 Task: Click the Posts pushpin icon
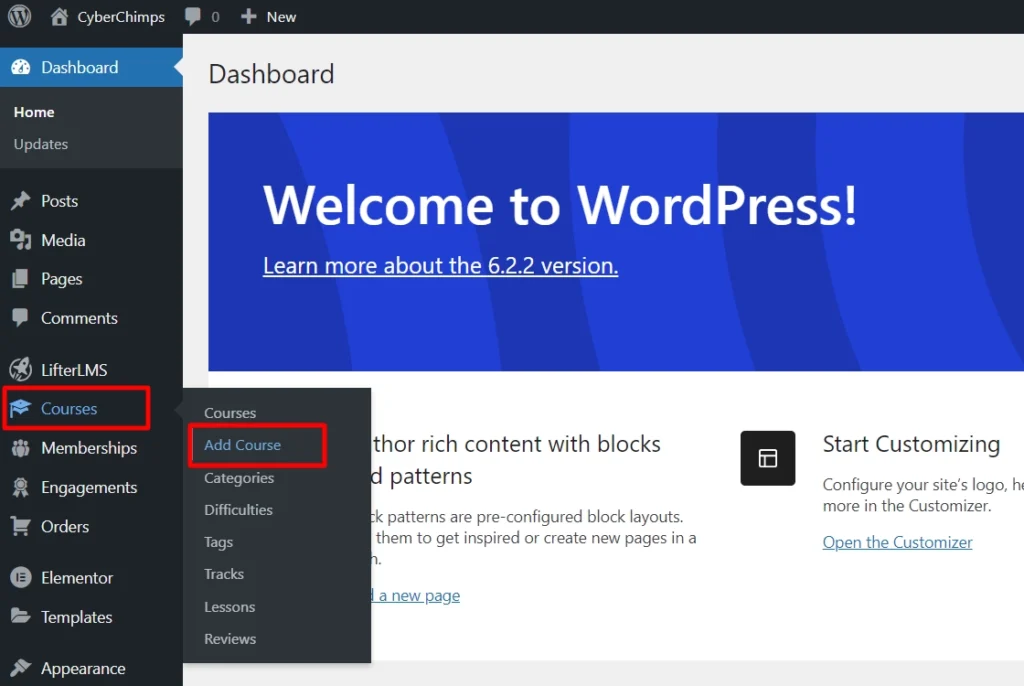point(20,201)
